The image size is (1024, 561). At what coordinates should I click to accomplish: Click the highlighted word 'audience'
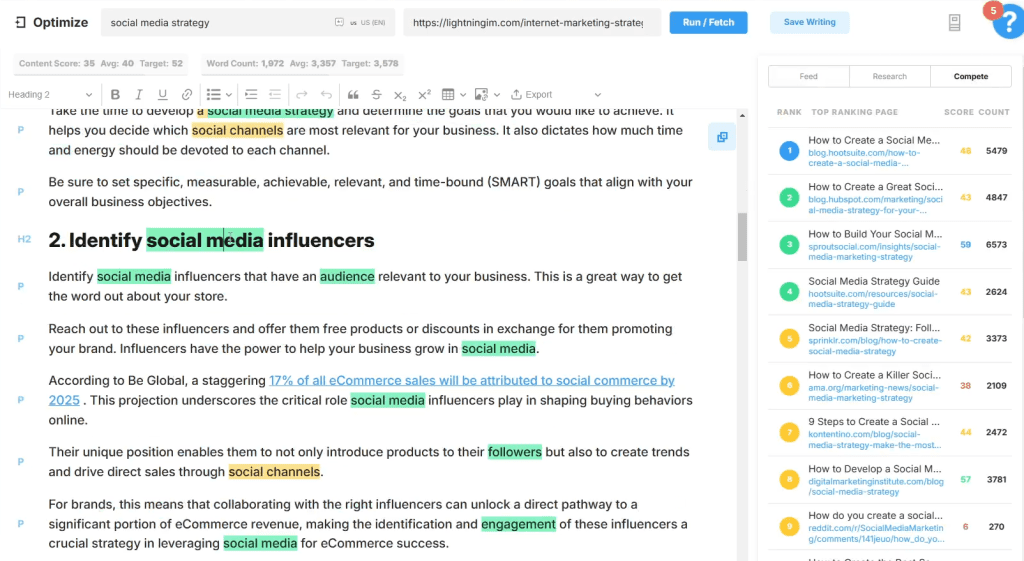click(347, 277)
